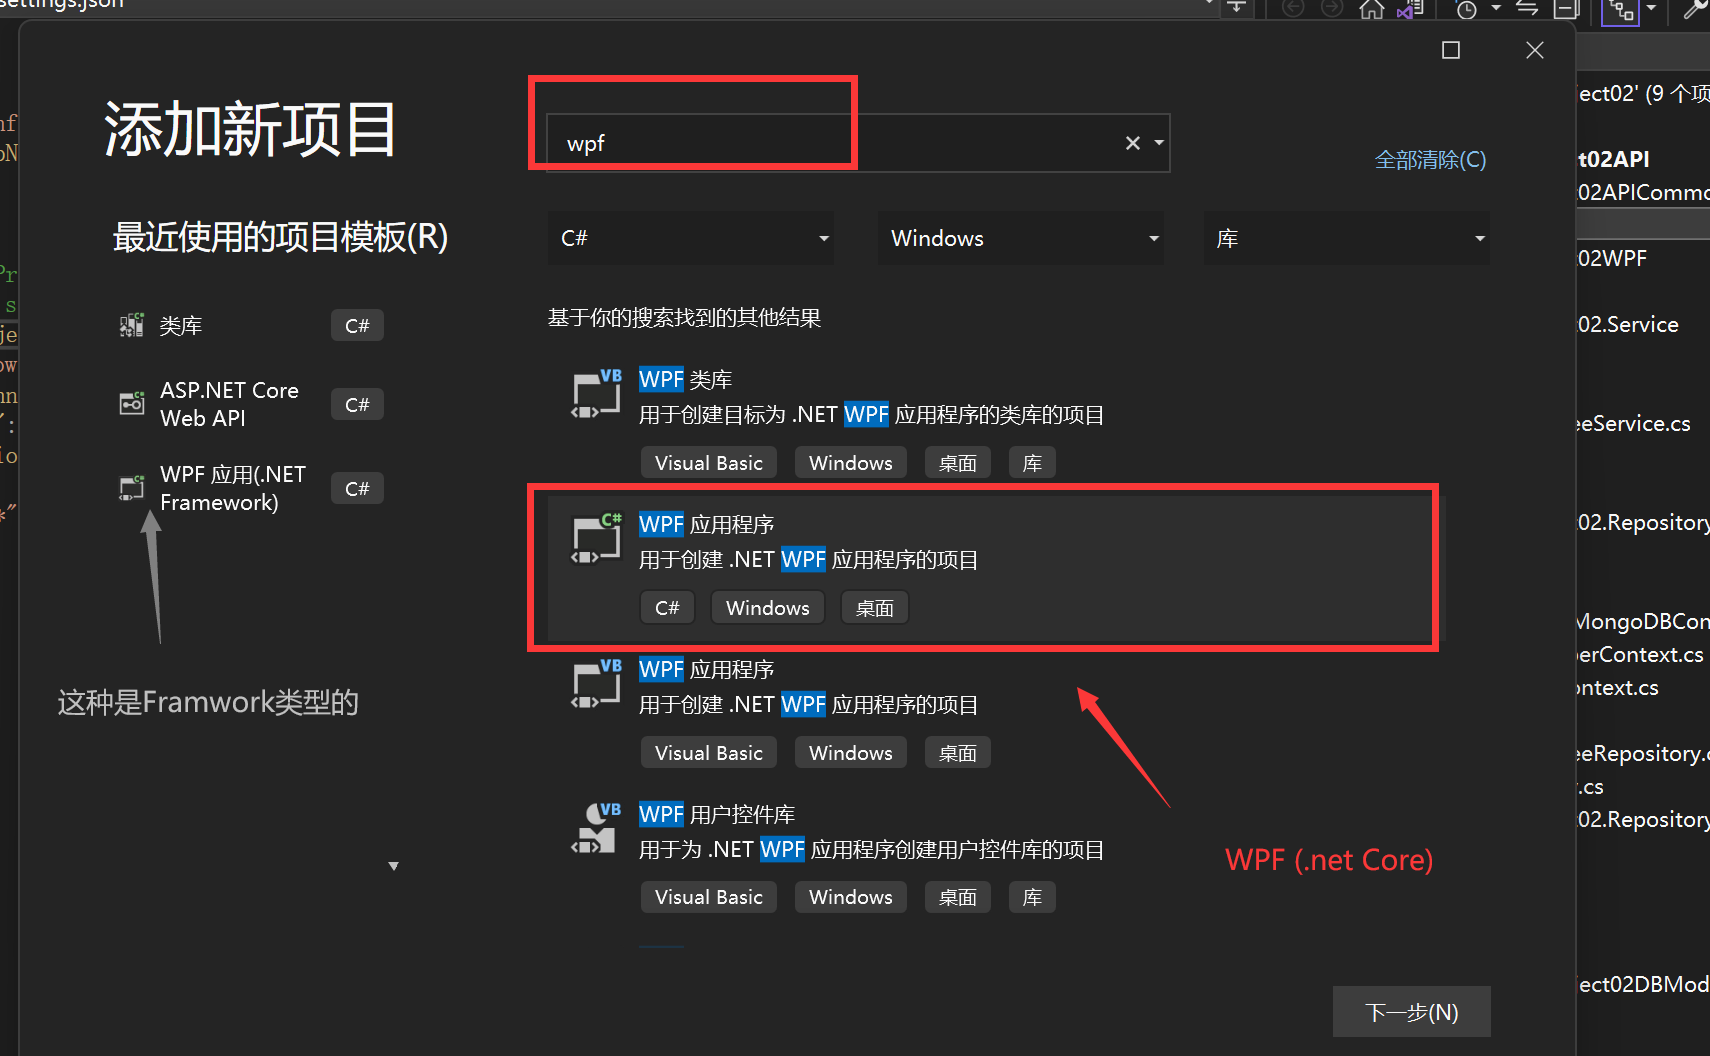Select the 02WPF item in Solution Explorer
This screenshot has width=1710, height=1056.
pos(1612,258)
